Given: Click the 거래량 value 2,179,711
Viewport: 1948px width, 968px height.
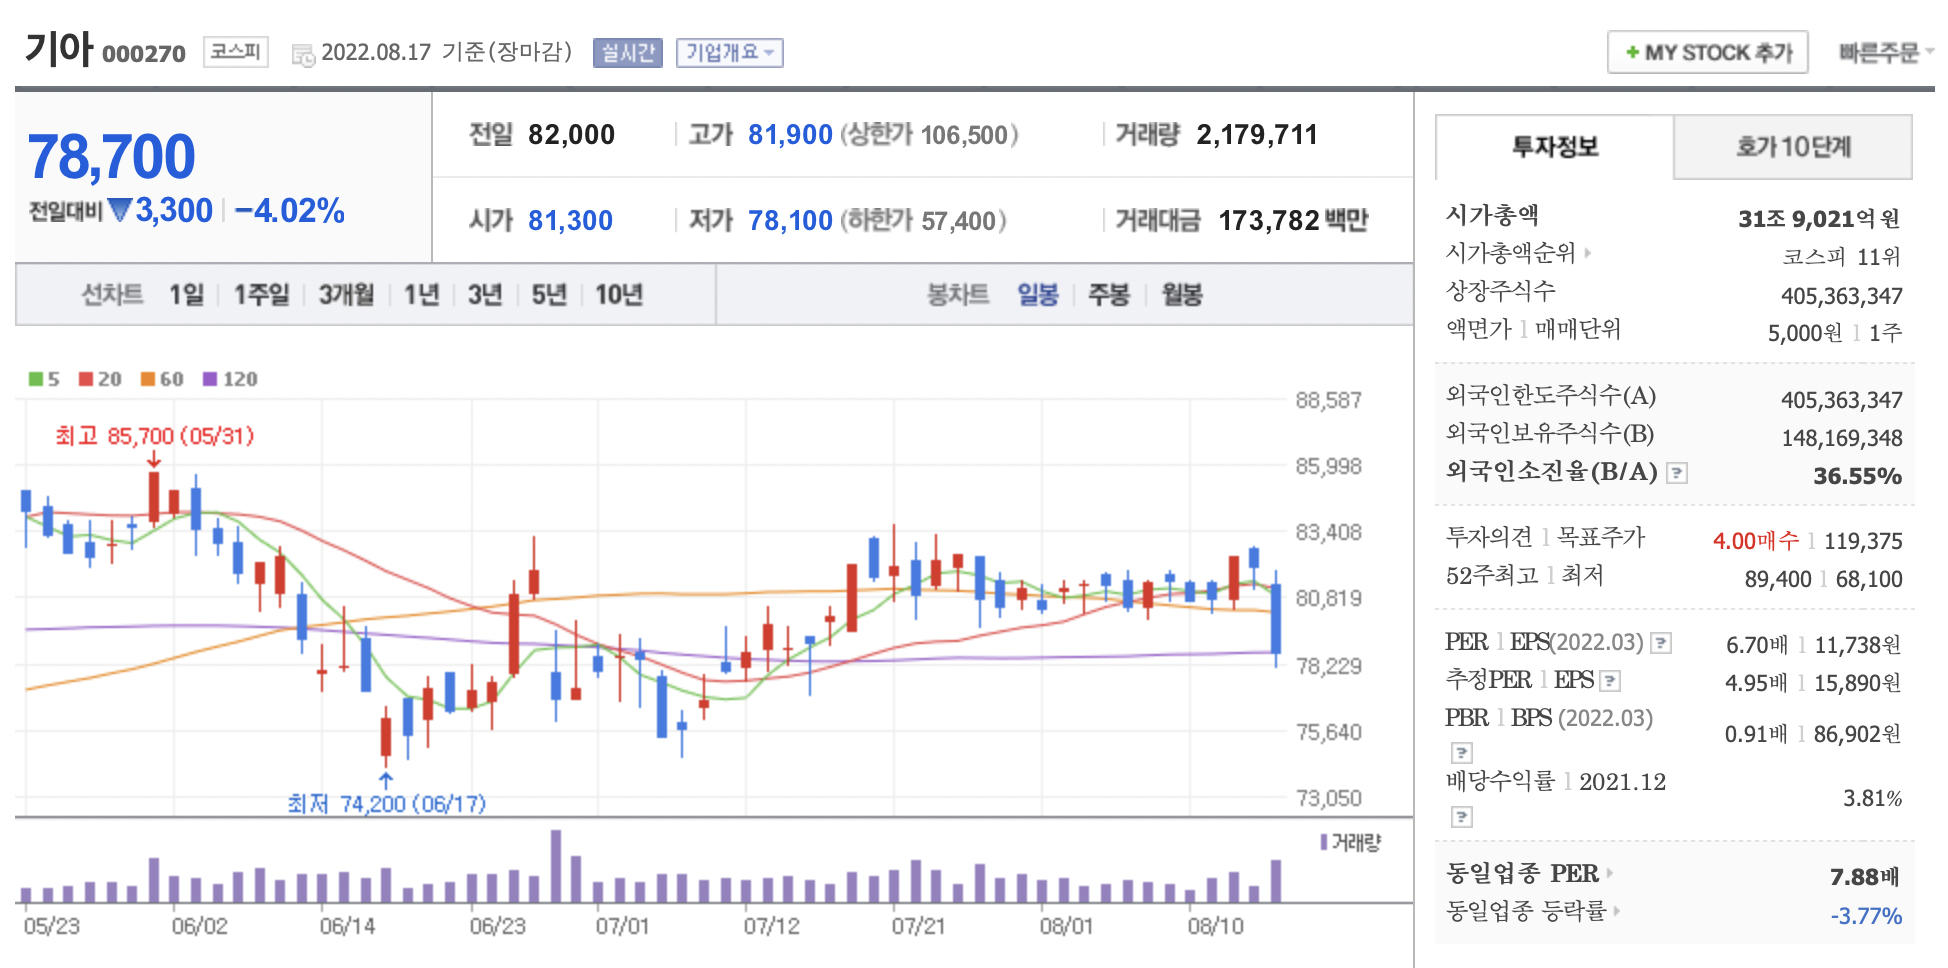Looking at the screenshot, I should coord(1257,135).
